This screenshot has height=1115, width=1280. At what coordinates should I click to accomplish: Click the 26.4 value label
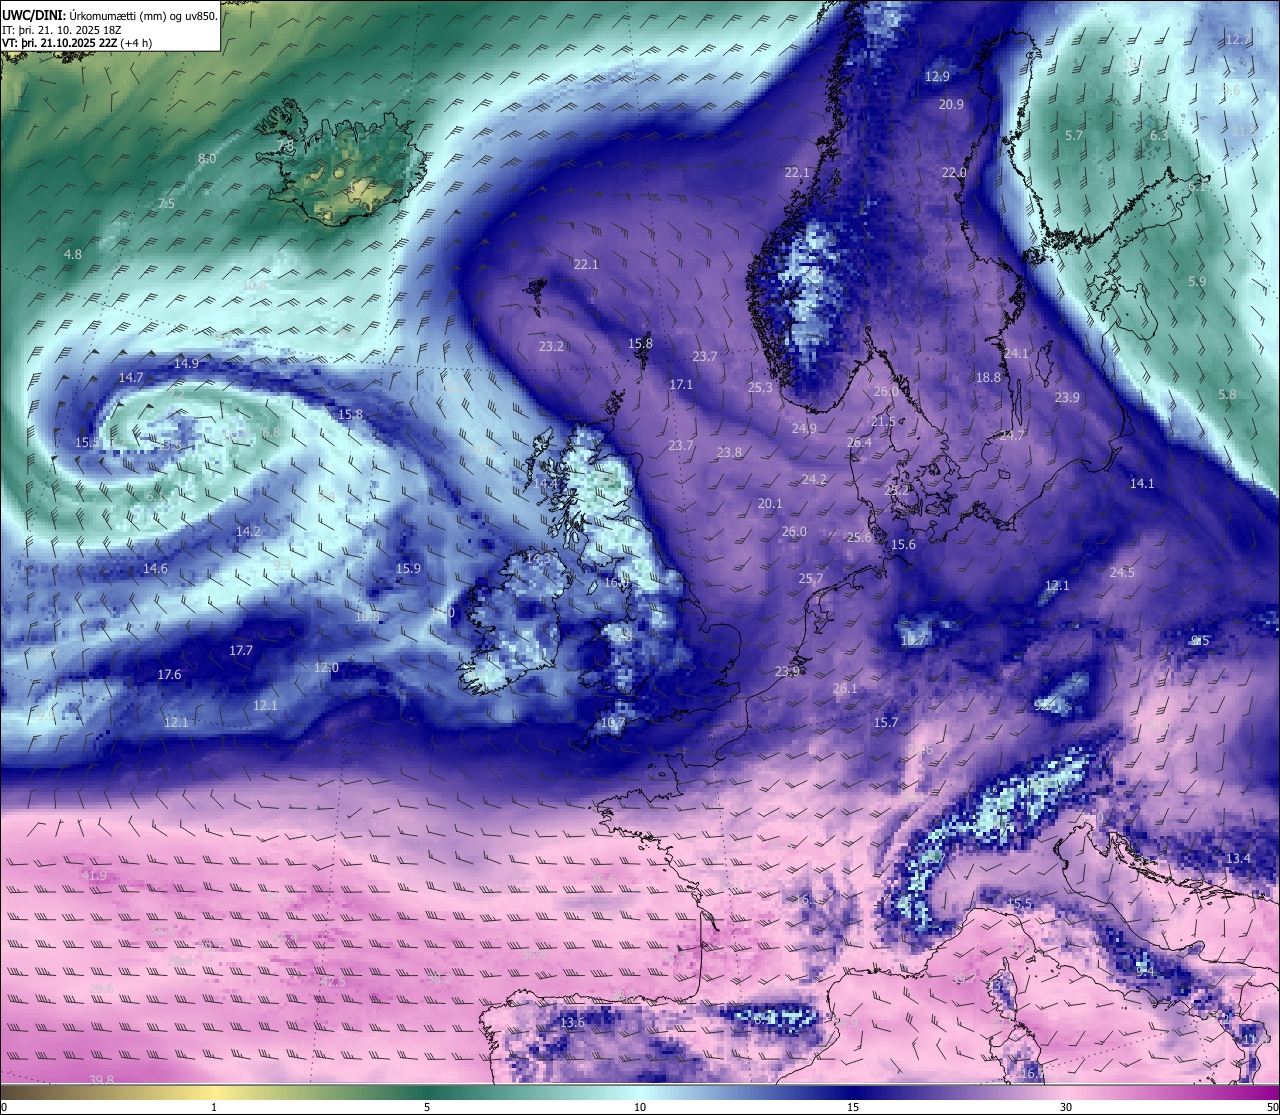point(859,443)
